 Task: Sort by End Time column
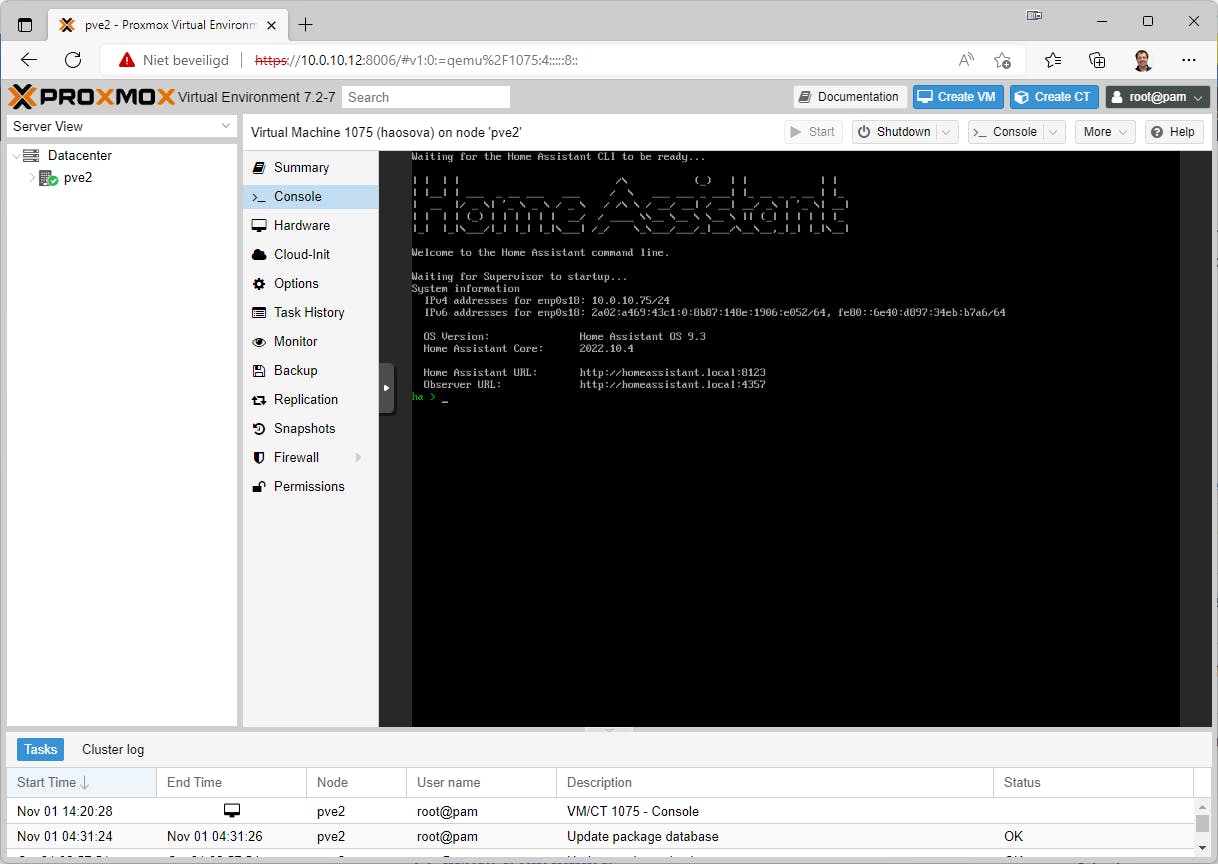tap(231, 782)
